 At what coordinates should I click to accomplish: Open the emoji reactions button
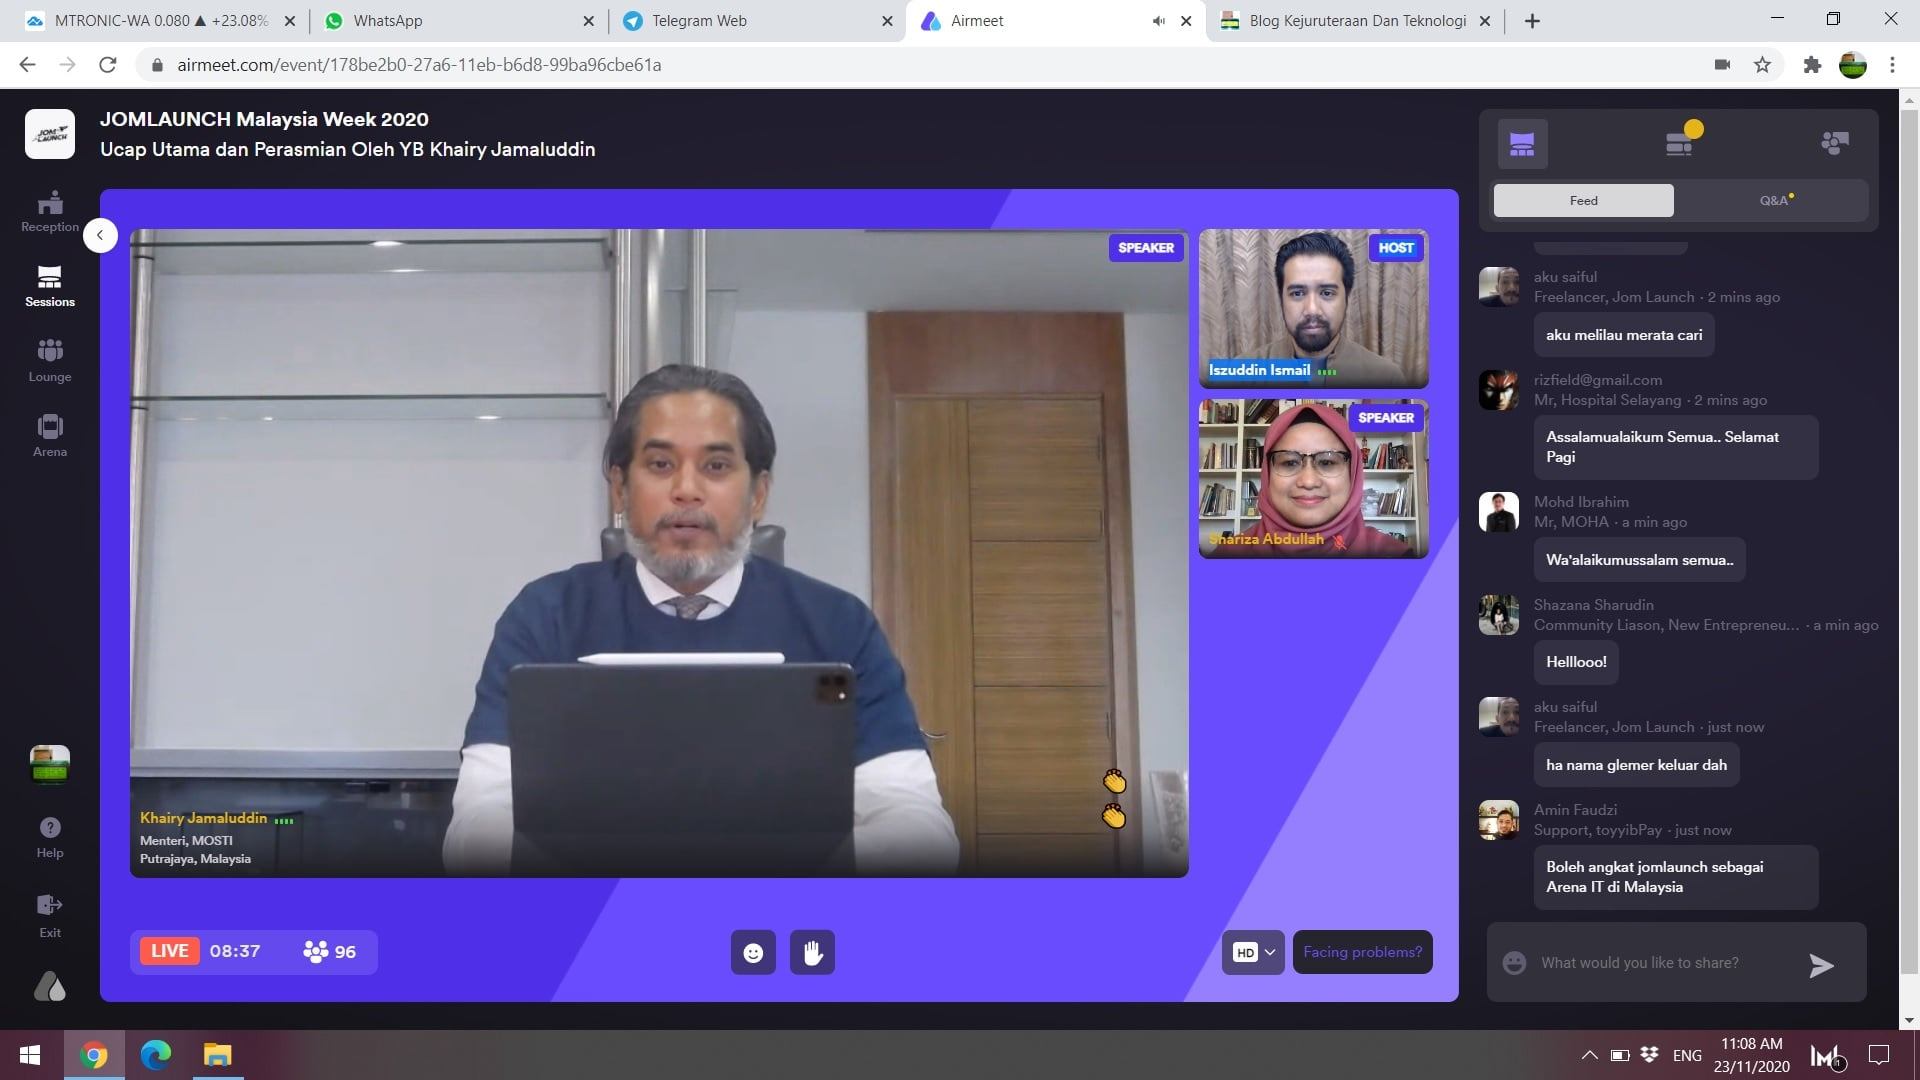pyautogui.click(x=753, y=952)
